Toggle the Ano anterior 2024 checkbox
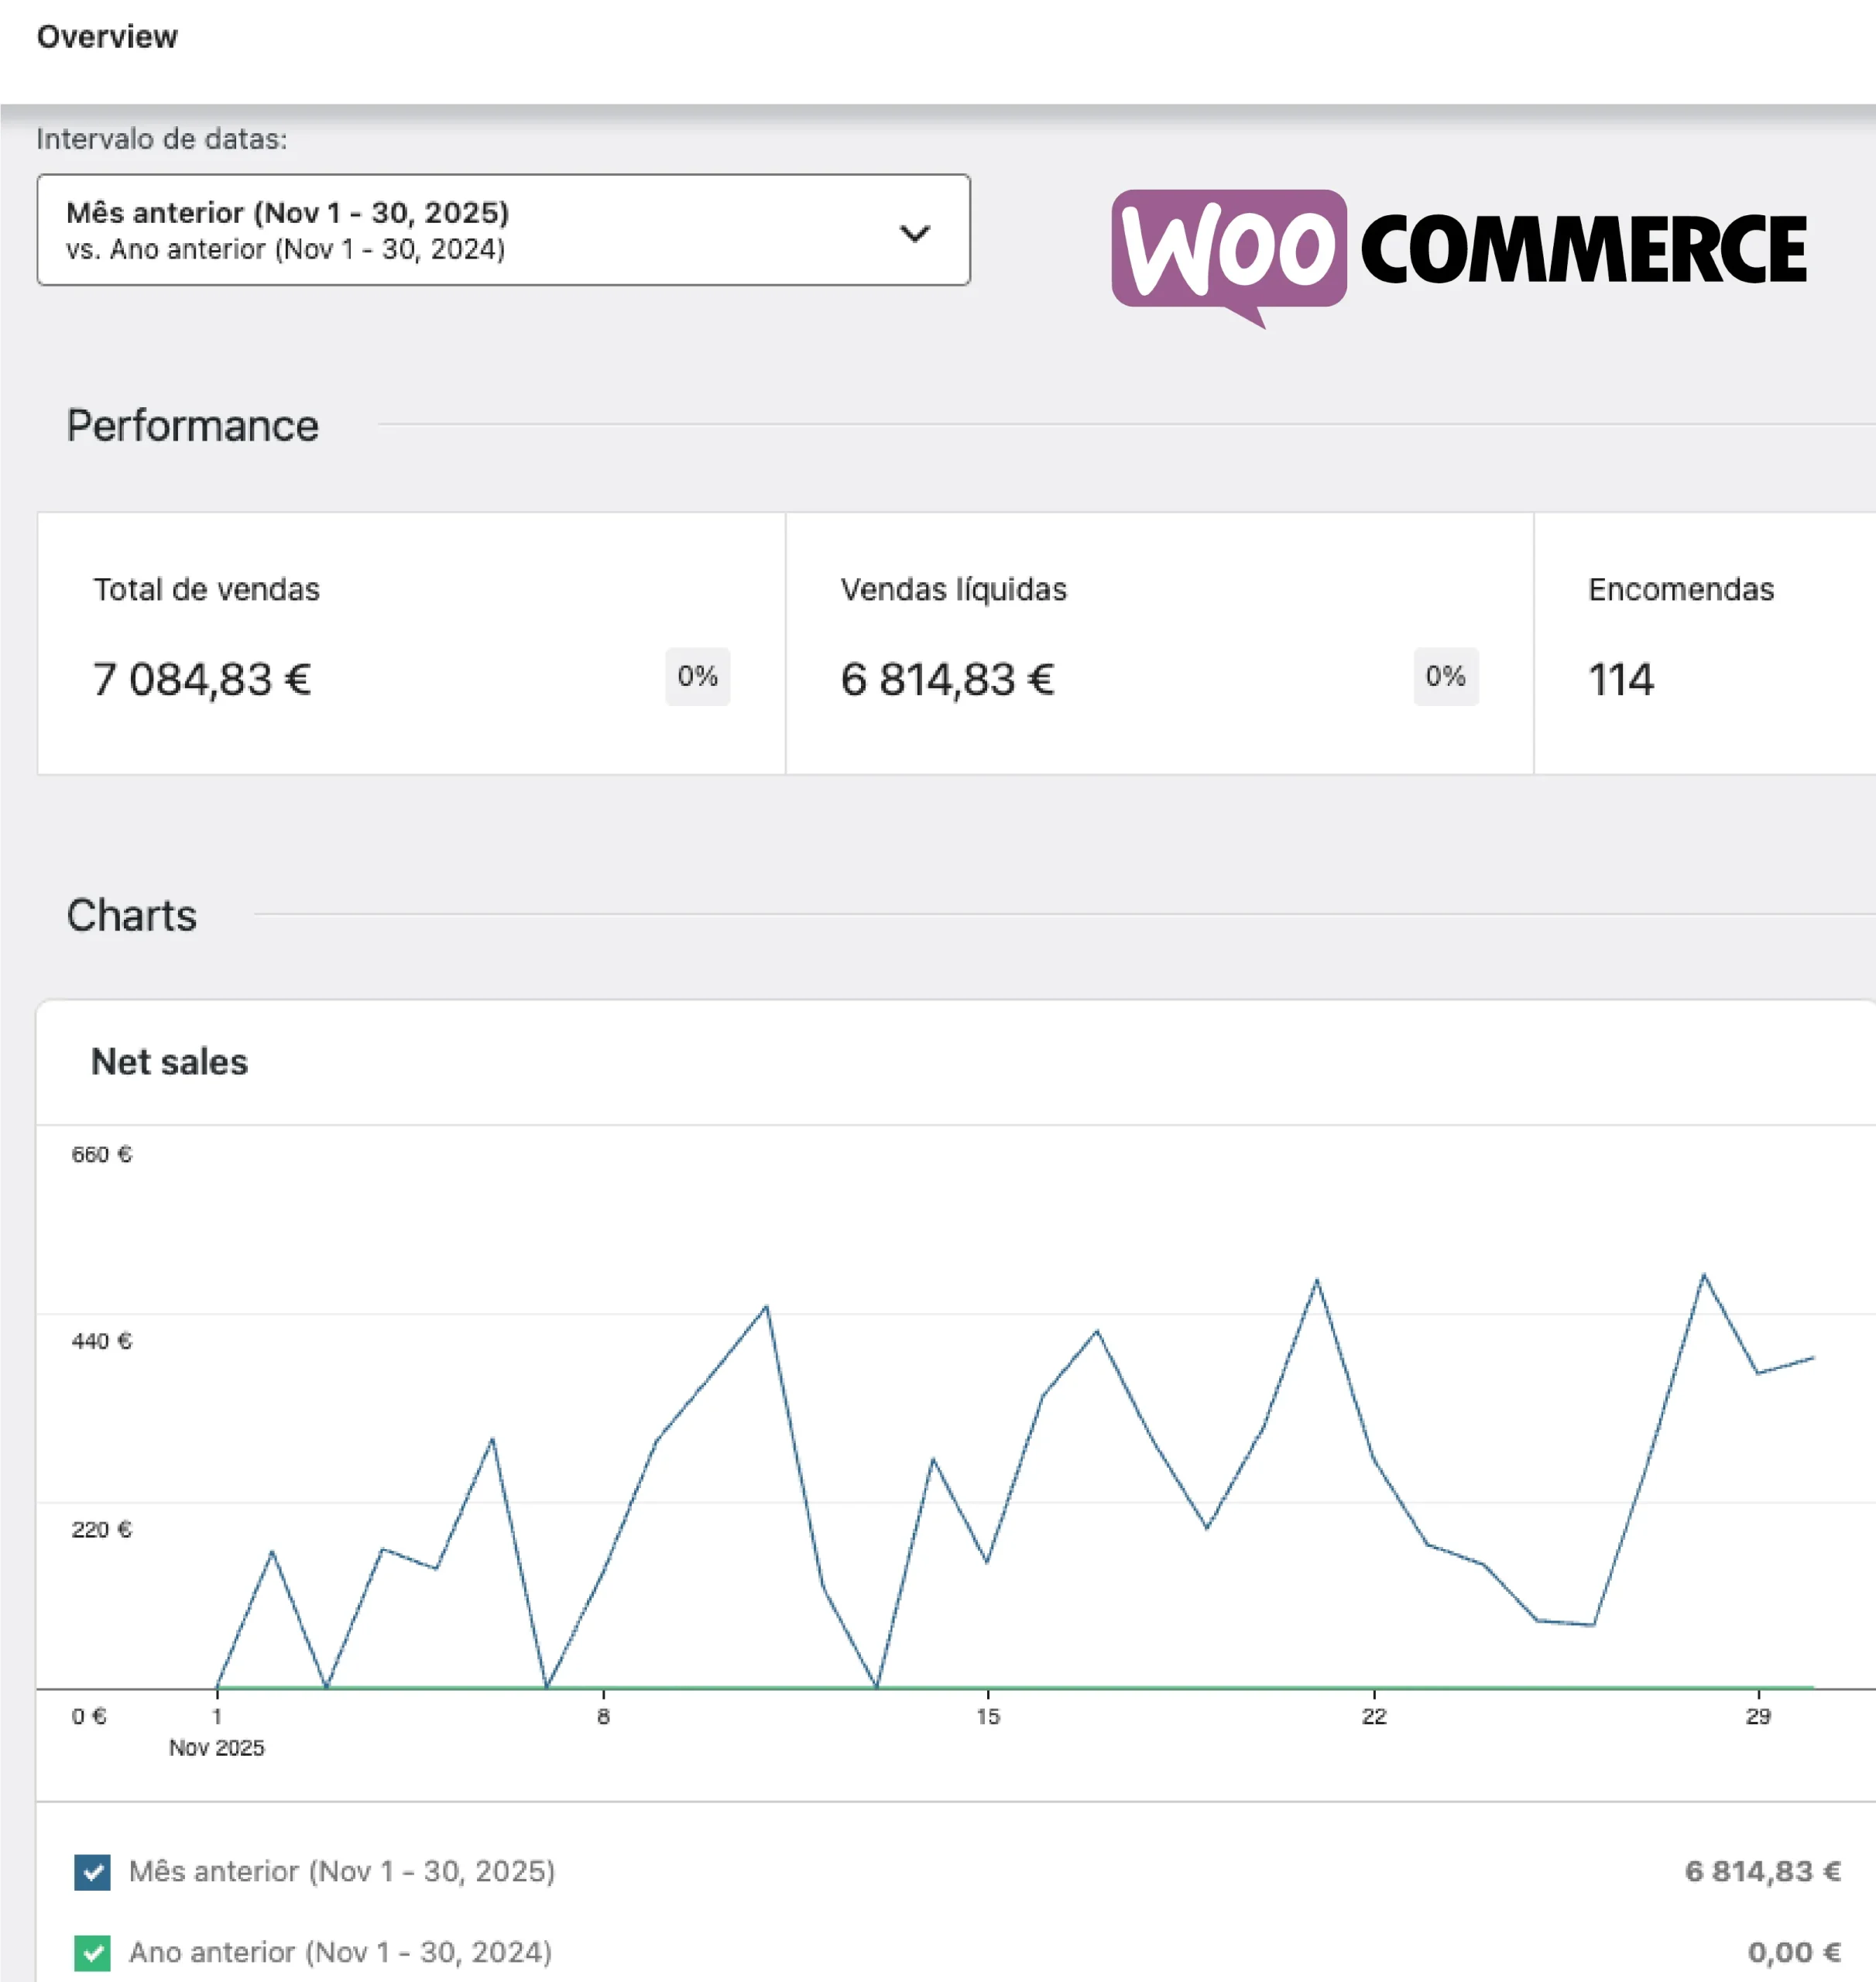The image size is (1876, 1982). click(x=92, y=1952)
